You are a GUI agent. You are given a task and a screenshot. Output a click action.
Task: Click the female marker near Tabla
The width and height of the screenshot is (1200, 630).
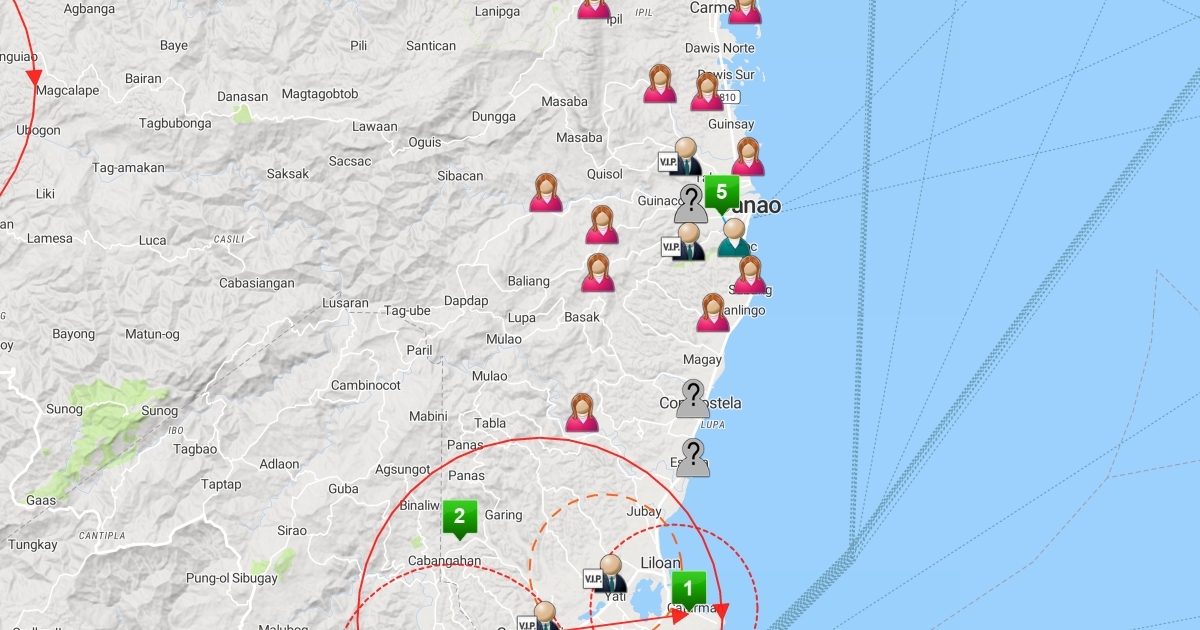[582, 413]
